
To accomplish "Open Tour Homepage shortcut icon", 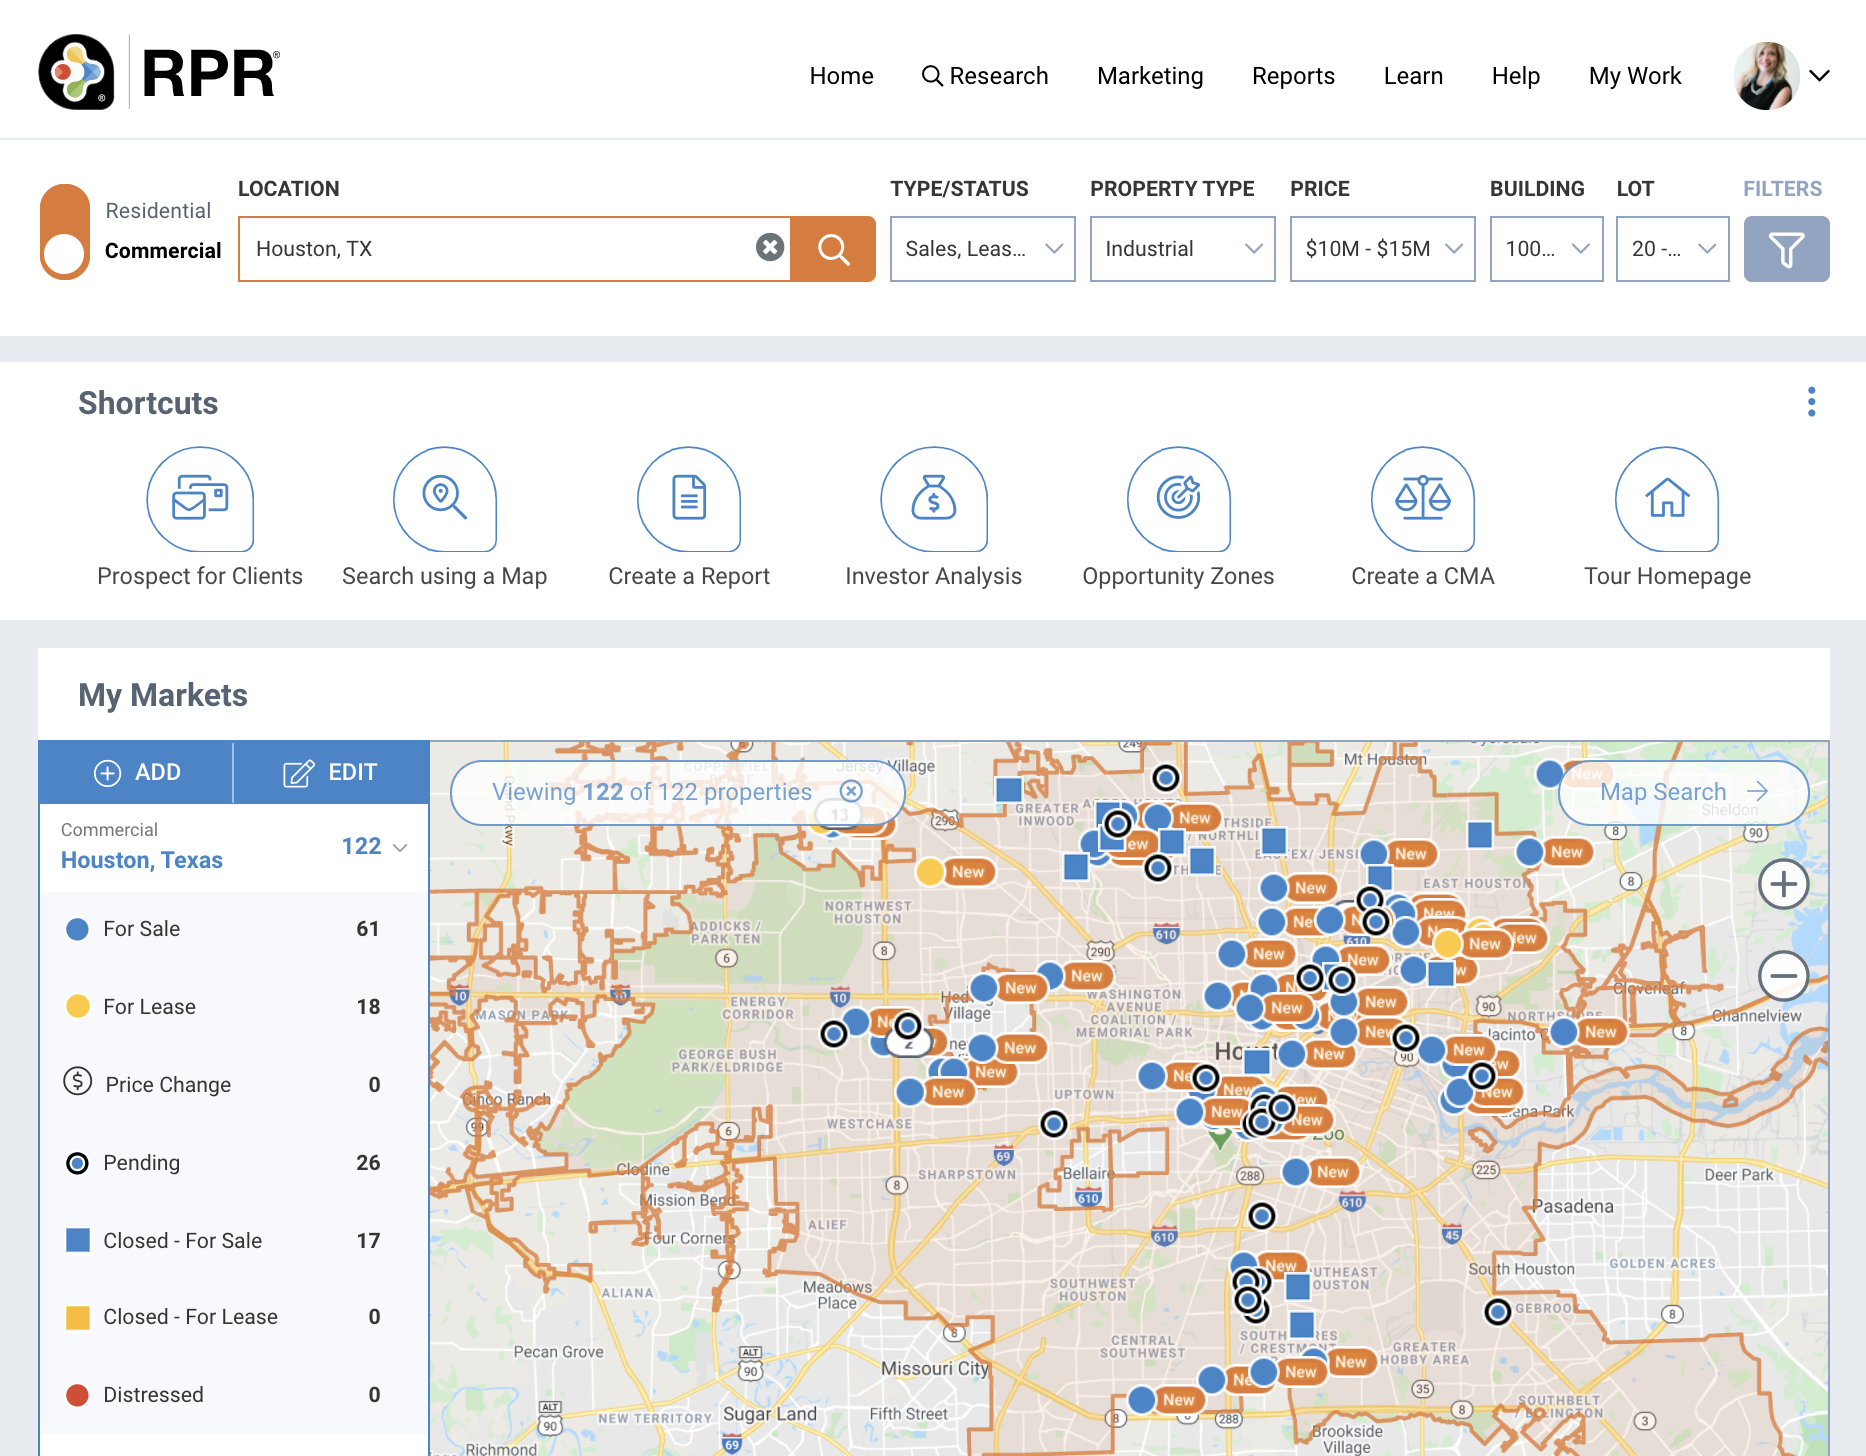I will pos(1667,499).
